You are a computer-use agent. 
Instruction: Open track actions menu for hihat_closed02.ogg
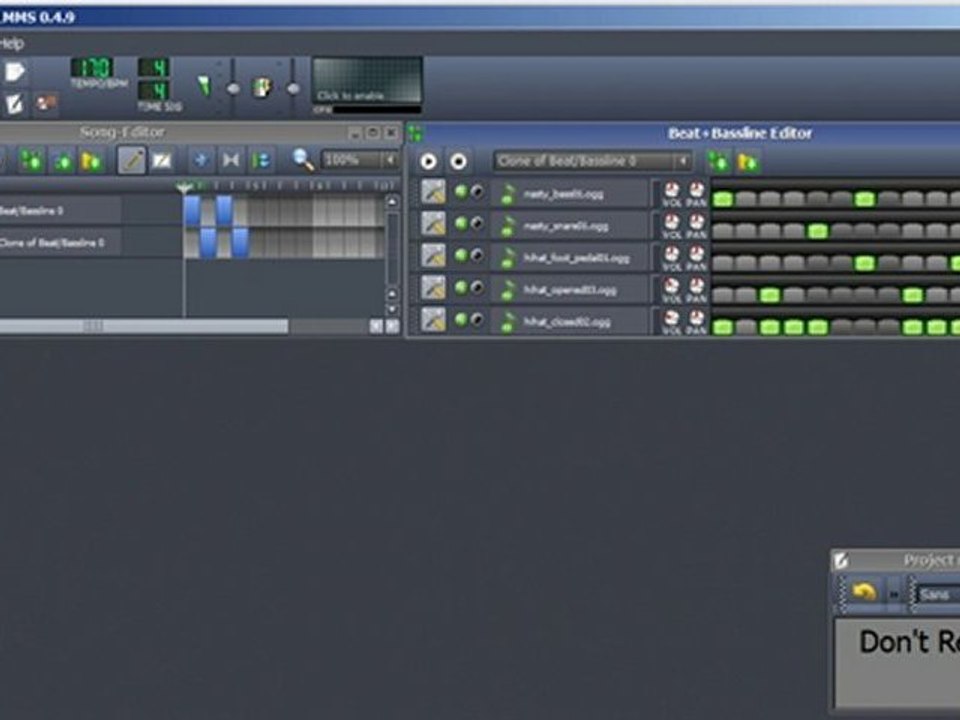[x=433, y=320]
